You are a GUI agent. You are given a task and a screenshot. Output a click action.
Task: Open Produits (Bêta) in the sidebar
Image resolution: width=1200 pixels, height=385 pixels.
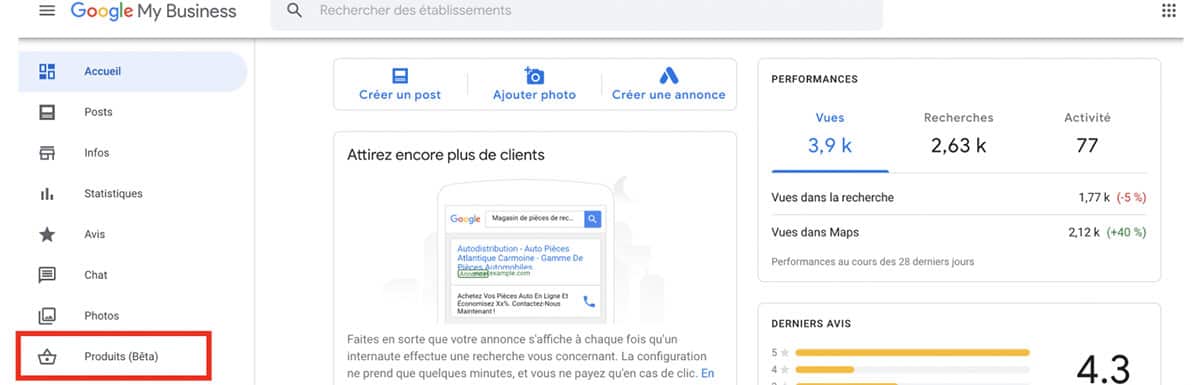tap(121, 357)
